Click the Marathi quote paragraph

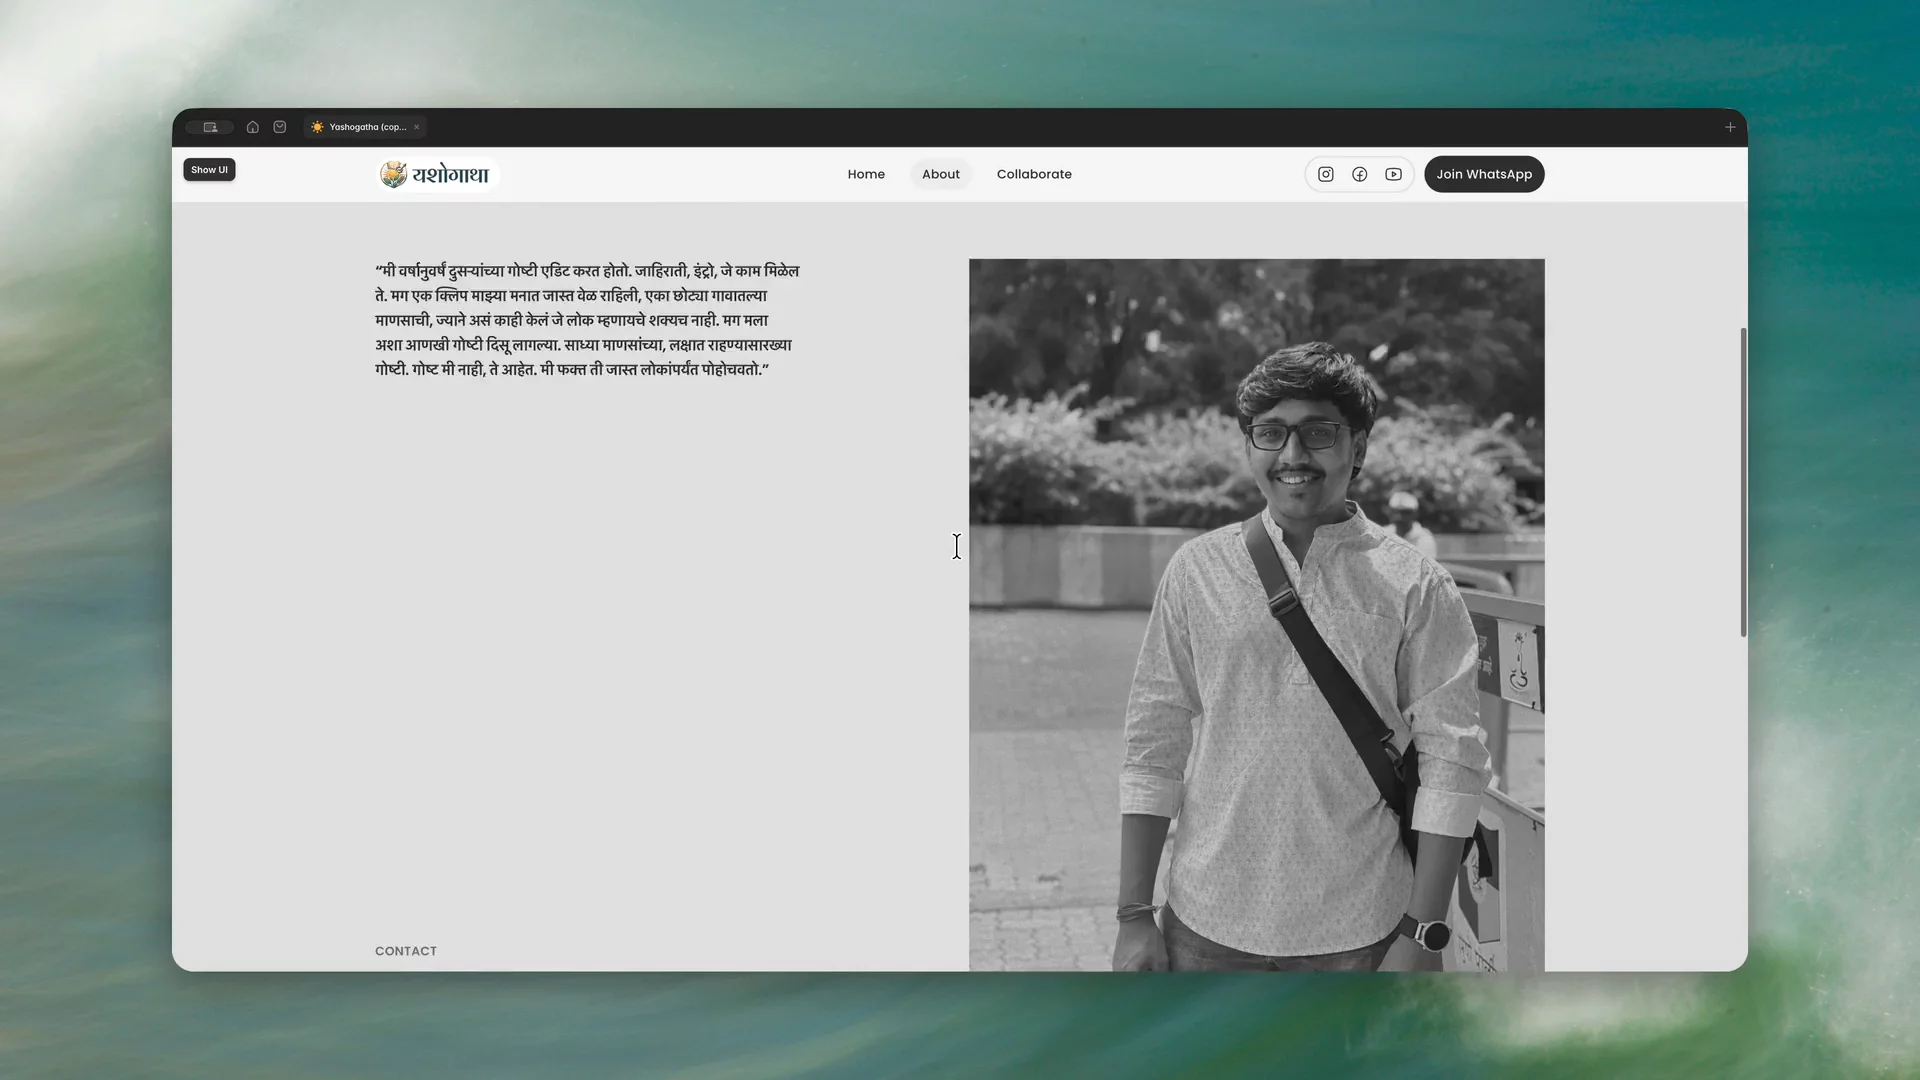click(x=587, y=320)
